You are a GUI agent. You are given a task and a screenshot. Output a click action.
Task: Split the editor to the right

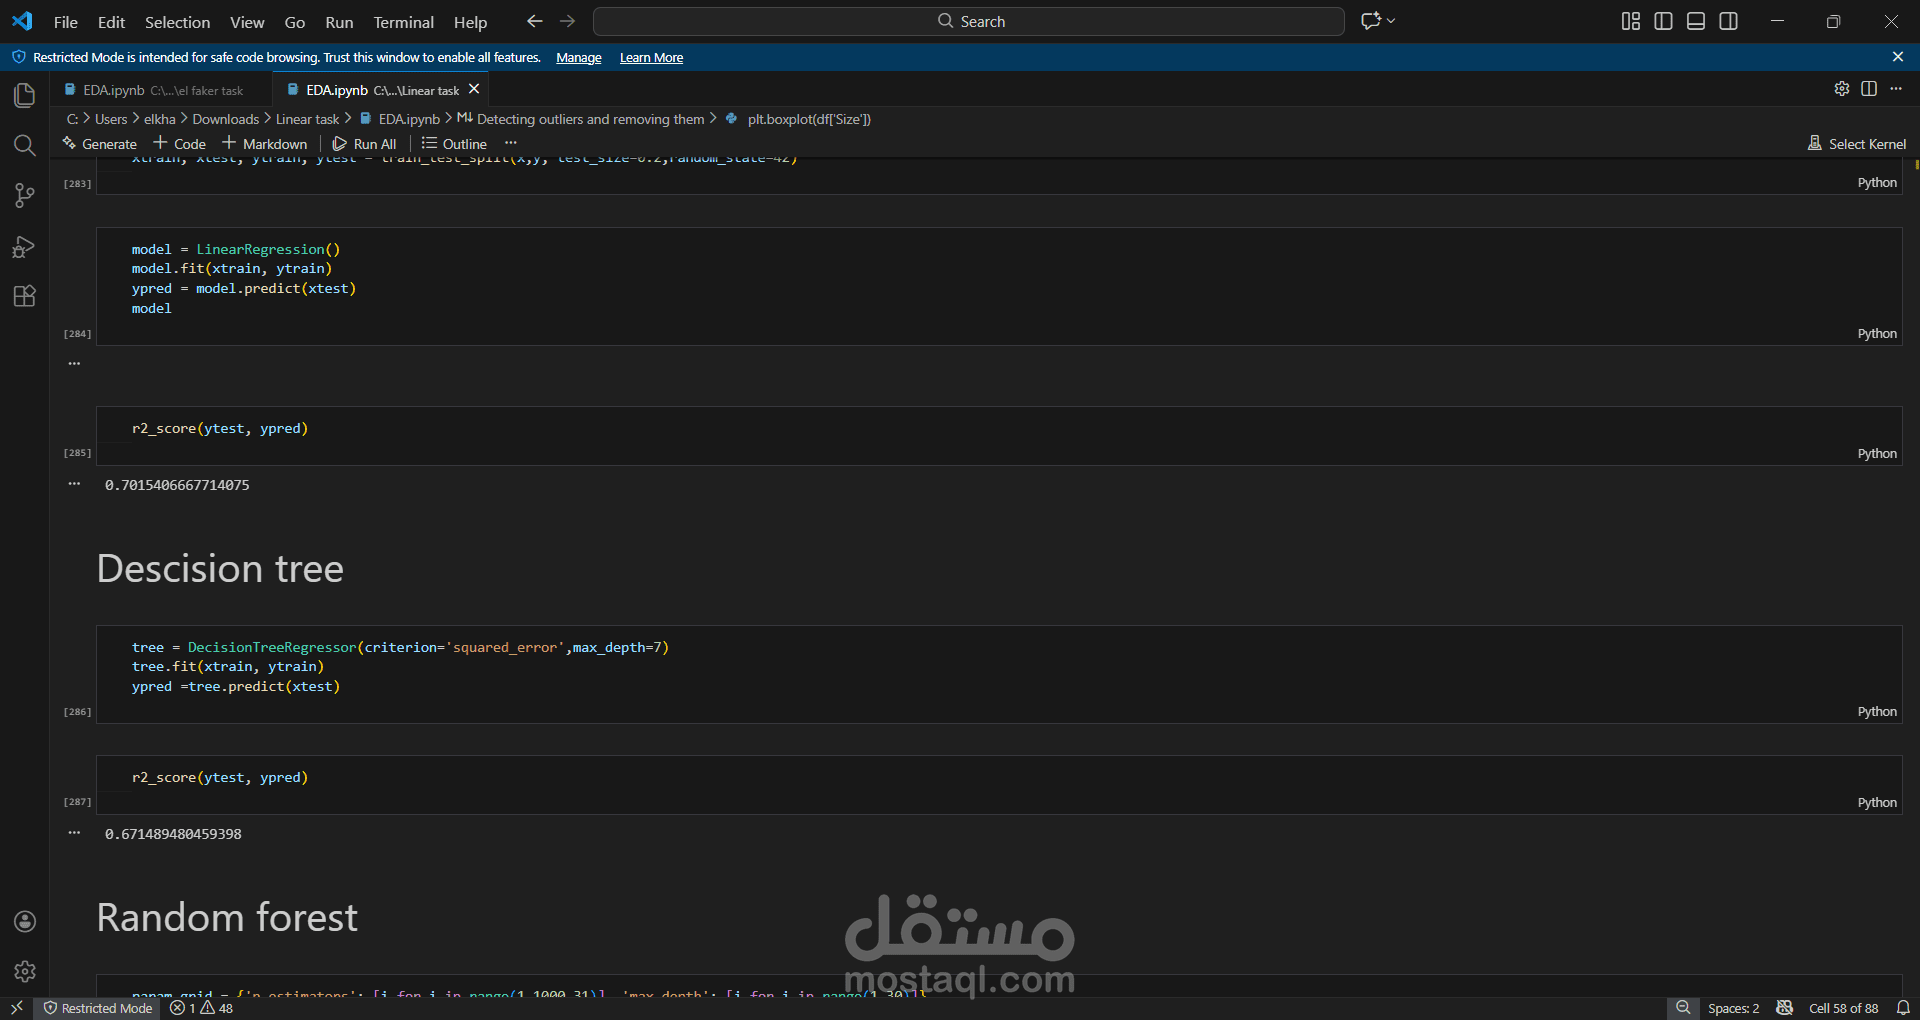[1869, 89]
